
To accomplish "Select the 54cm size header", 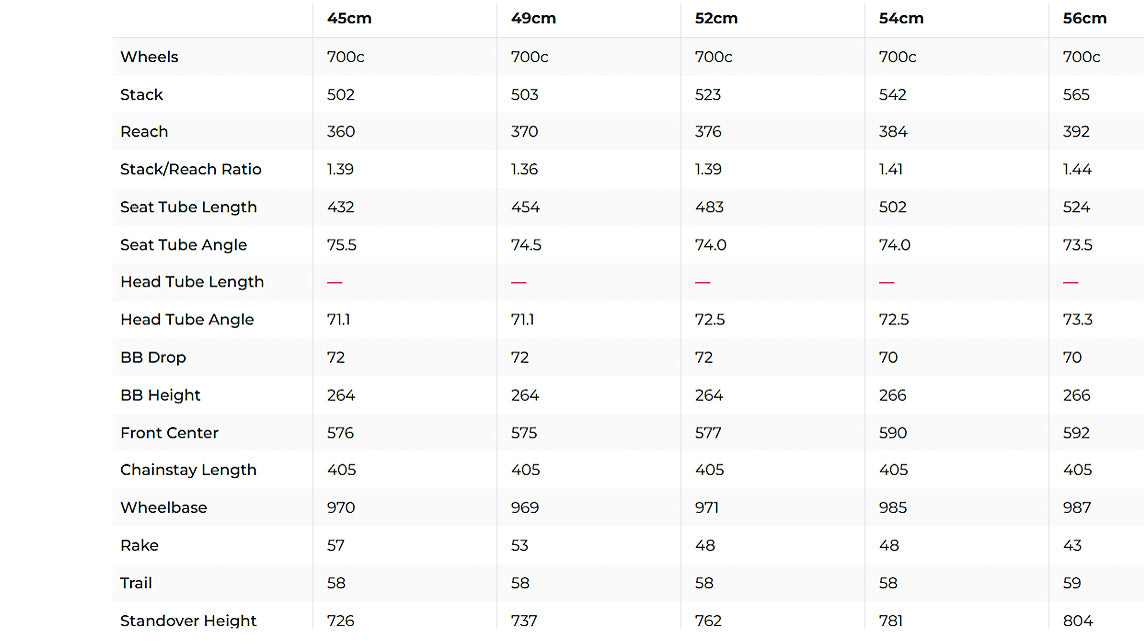I will pos(901,19).
